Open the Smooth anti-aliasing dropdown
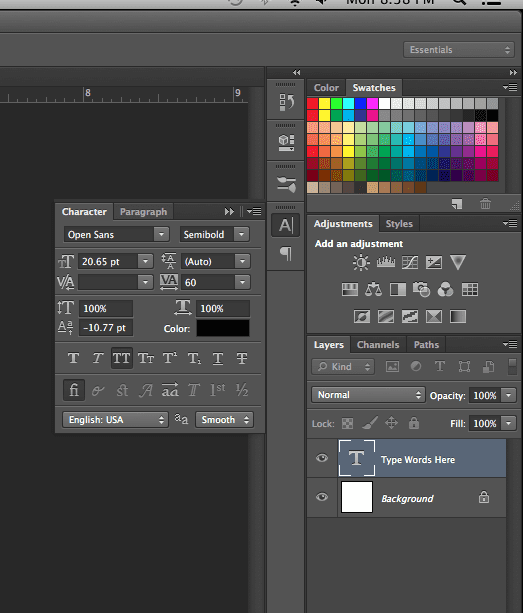Image resolution: width=523 pixels, height=613 pixels. pos(224,419)
